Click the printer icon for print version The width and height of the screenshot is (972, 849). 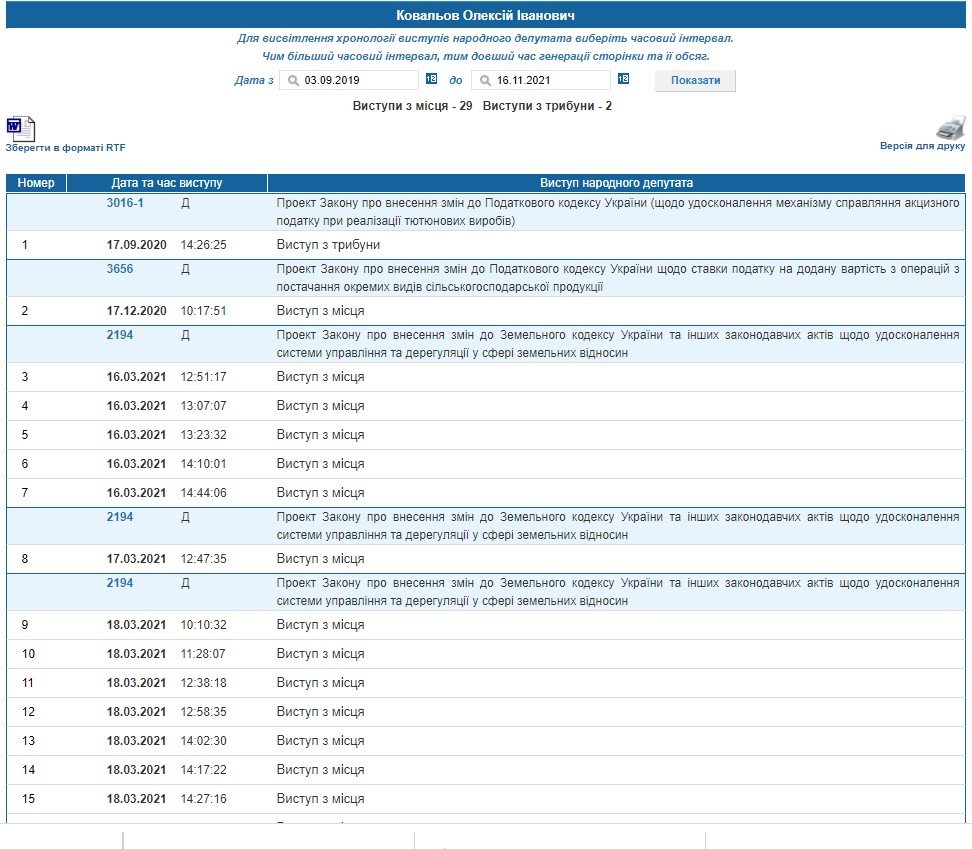pos(950,127)
